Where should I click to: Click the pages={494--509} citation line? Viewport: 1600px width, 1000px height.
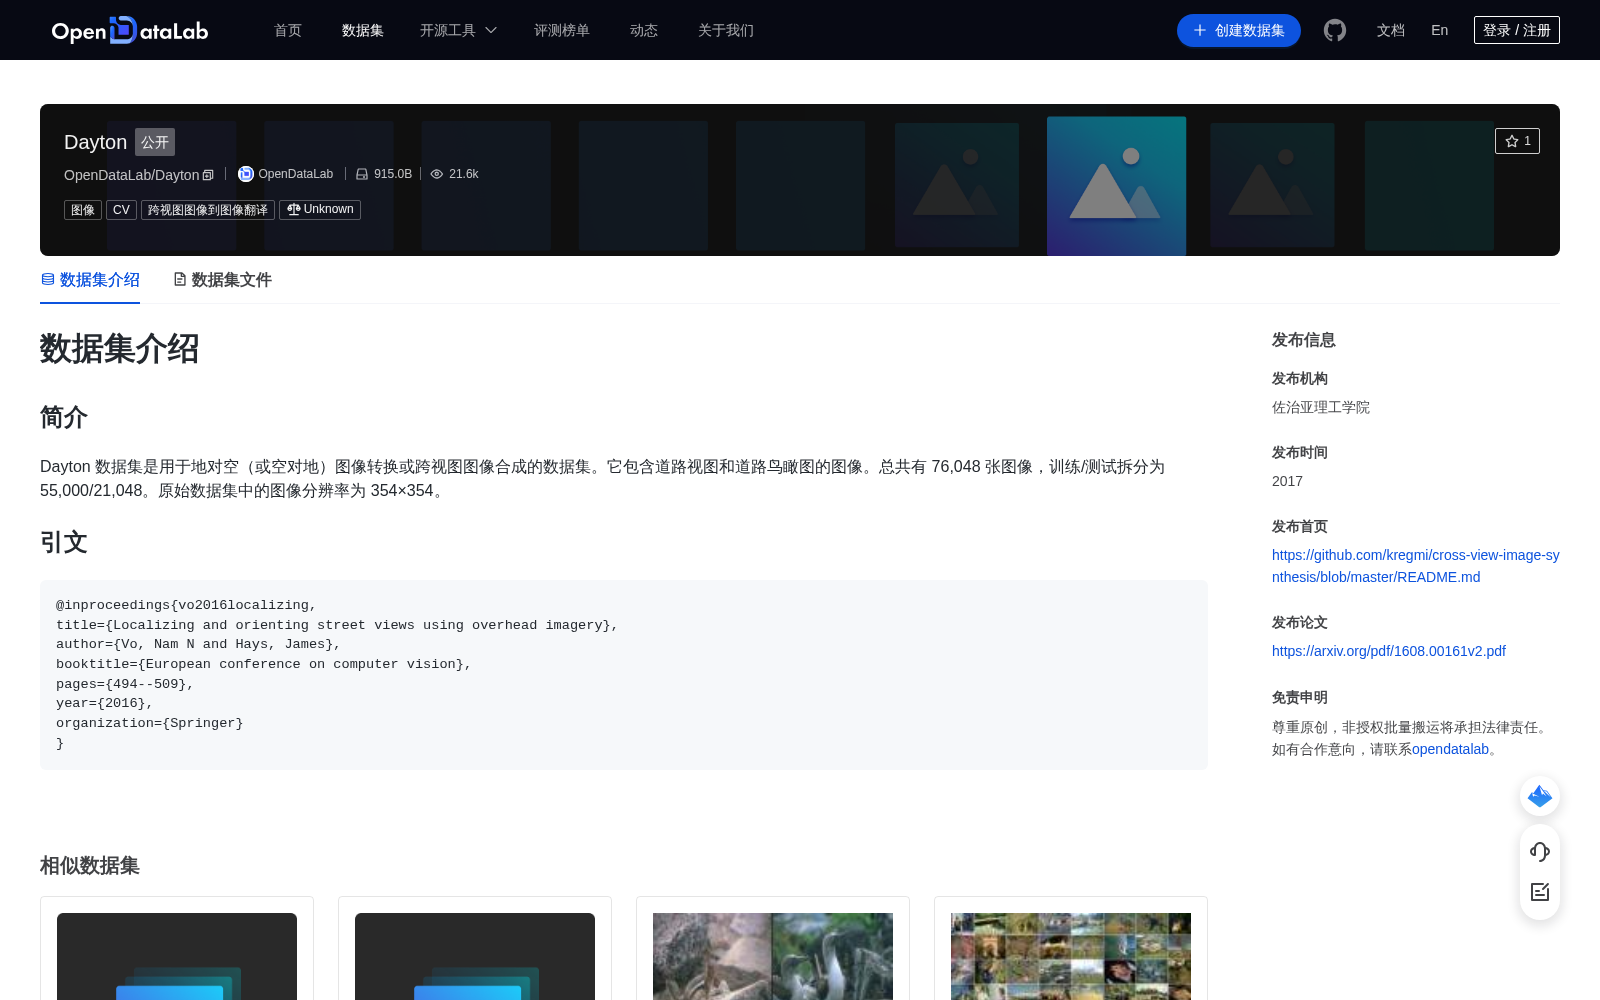pyautogui.click(x=125, y=684)
